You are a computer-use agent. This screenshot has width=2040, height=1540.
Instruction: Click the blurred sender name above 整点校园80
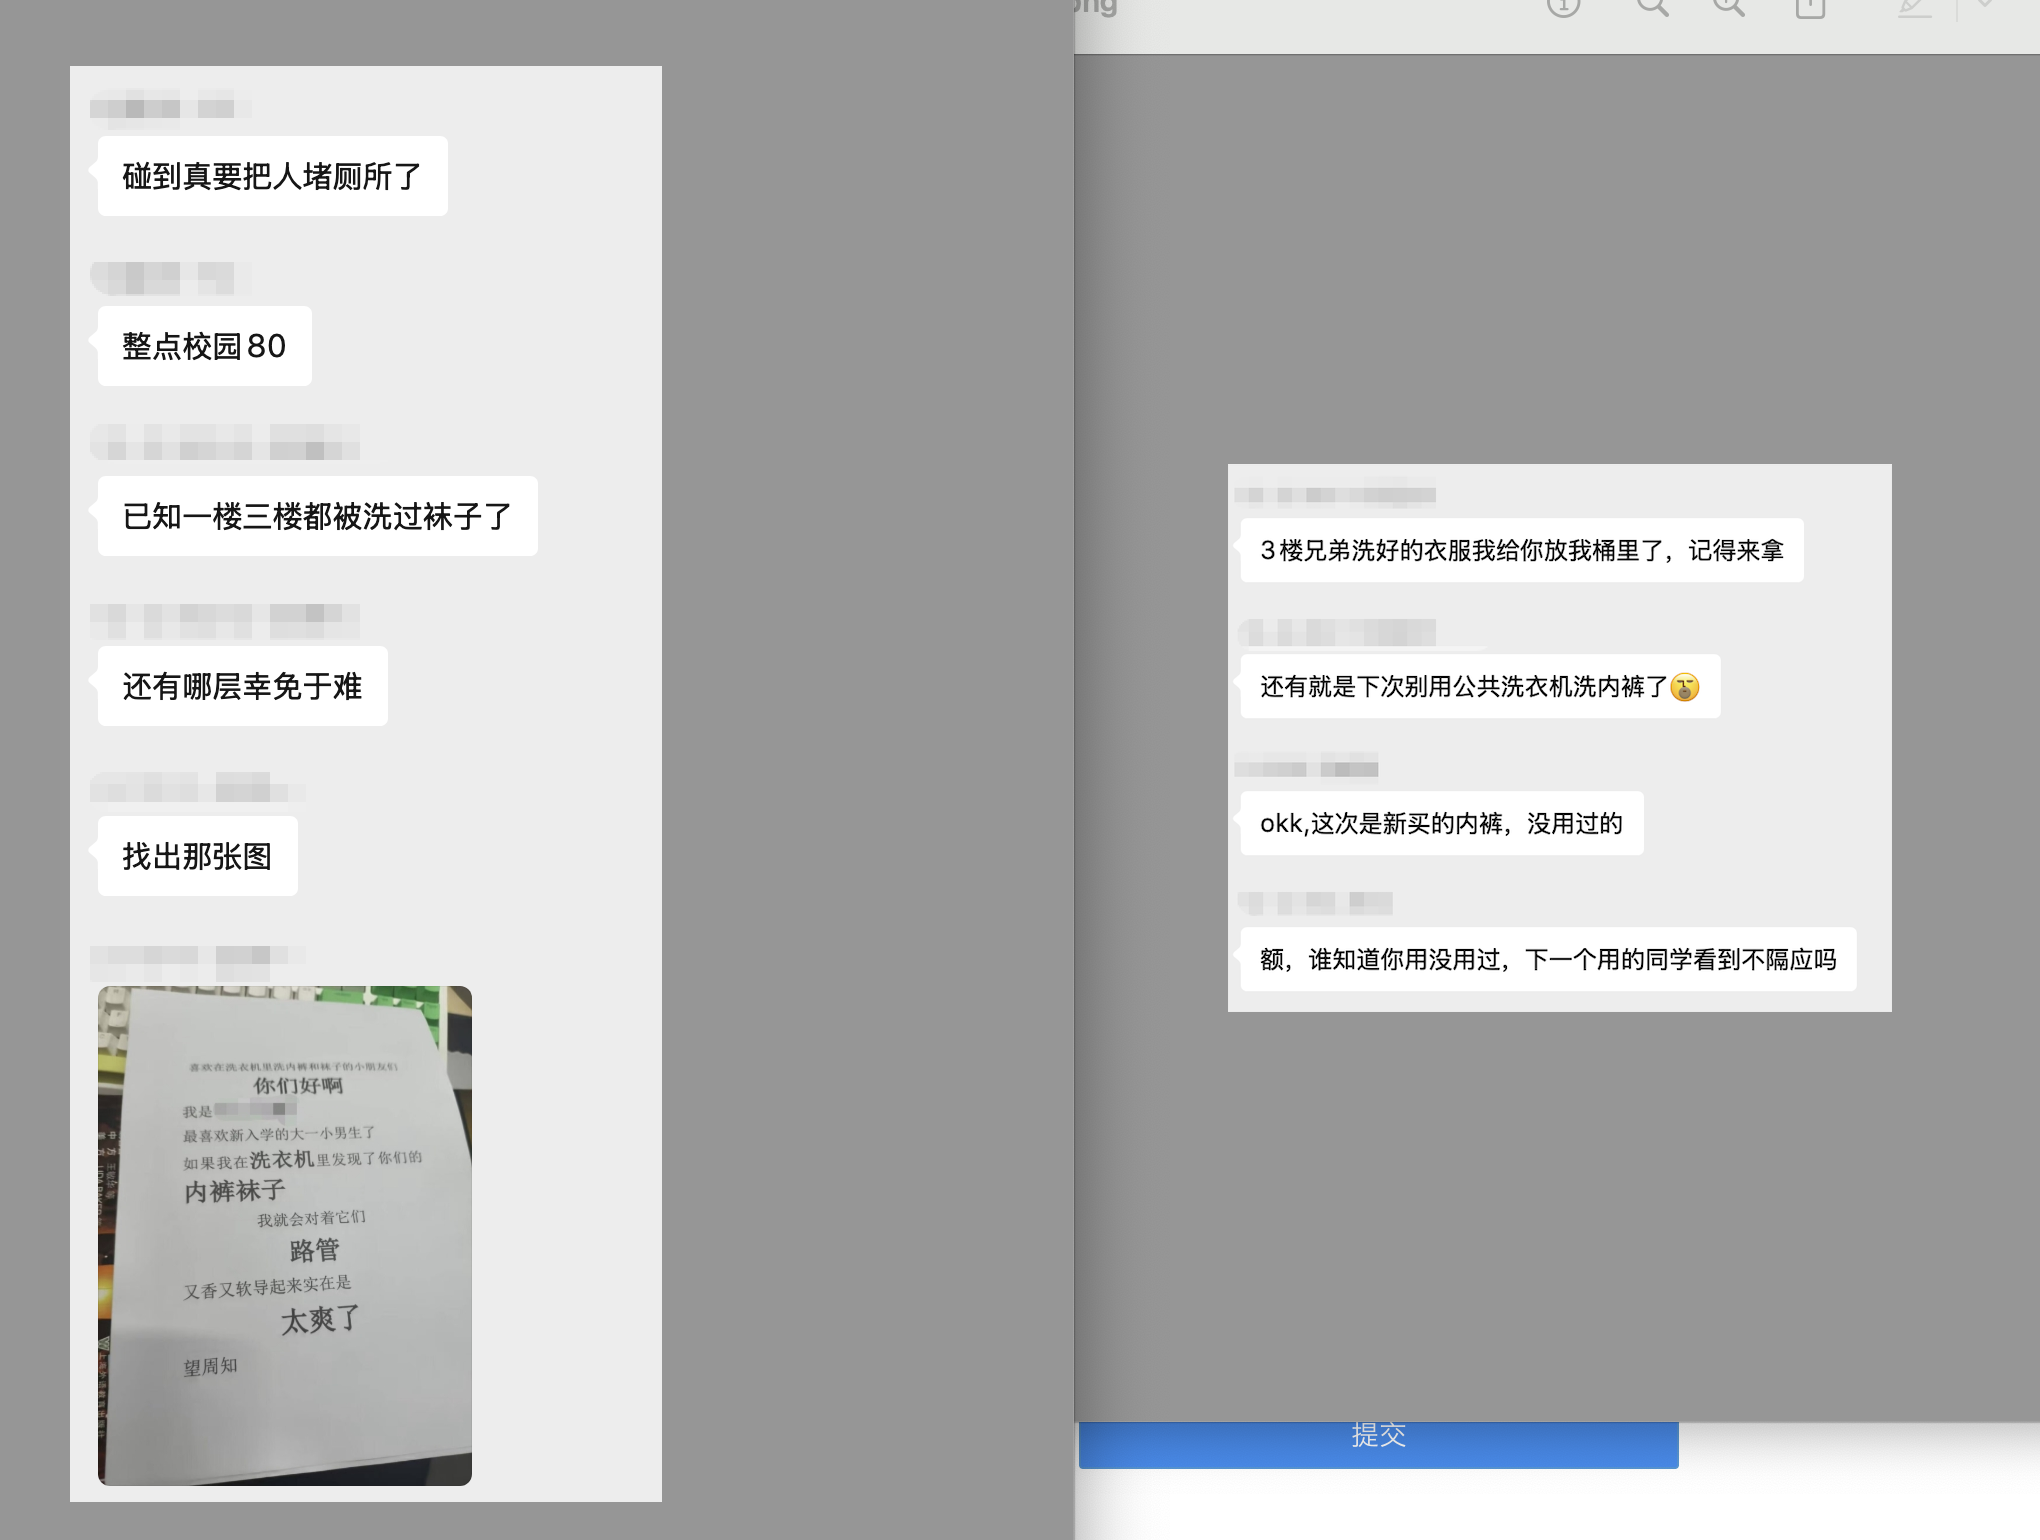165,278
